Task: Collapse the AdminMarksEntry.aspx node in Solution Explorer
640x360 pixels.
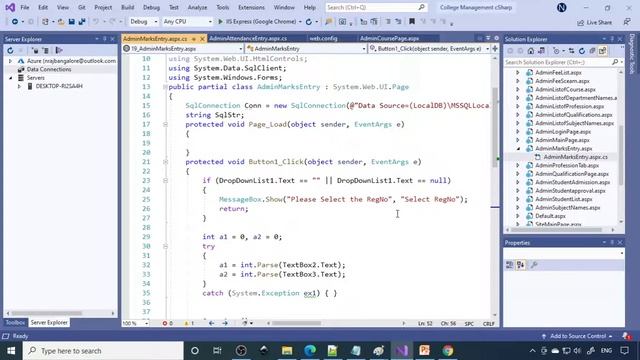Action: click(518, 149)
